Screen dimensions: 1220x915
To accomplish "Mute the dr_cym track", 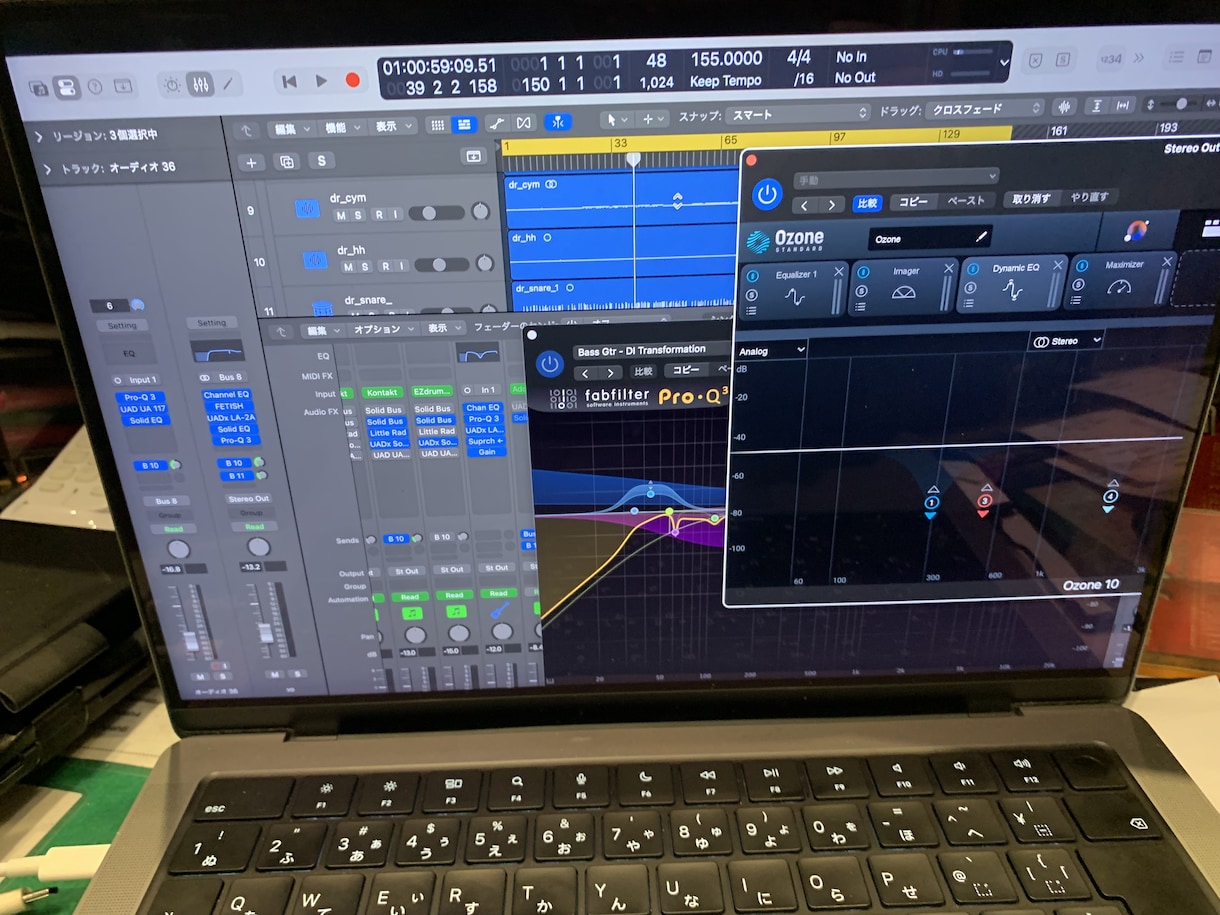I will coord(341,215).
